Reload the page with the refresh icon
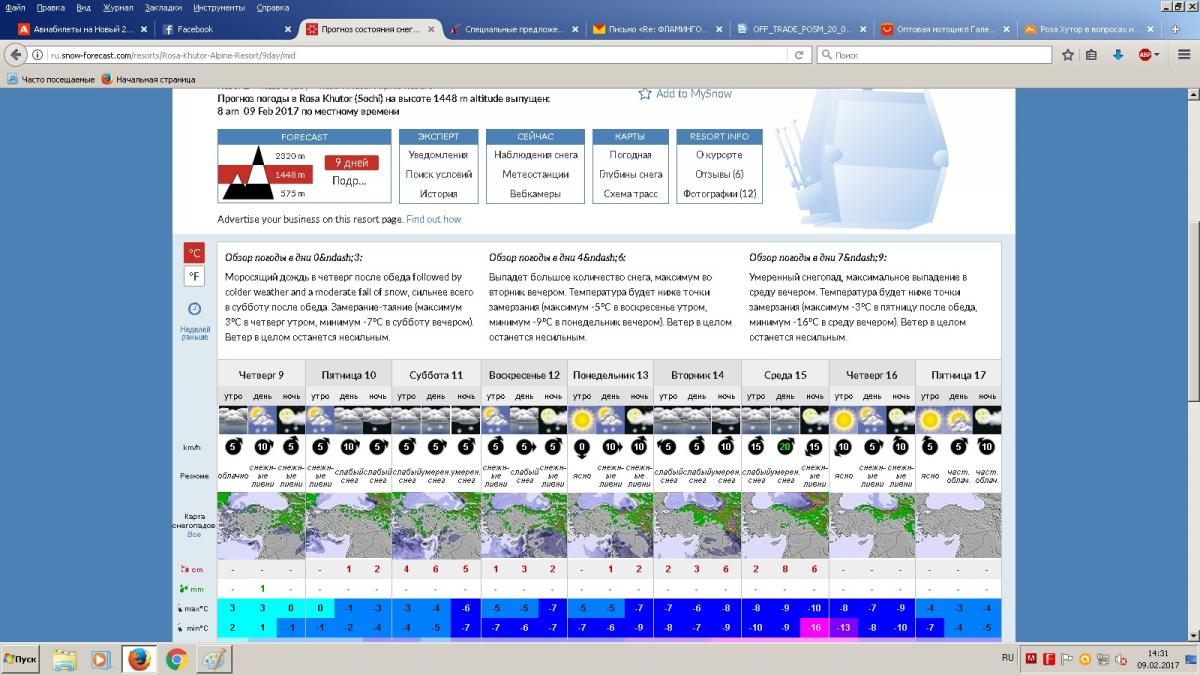The image size is (1200, 675). pos(799,55)
